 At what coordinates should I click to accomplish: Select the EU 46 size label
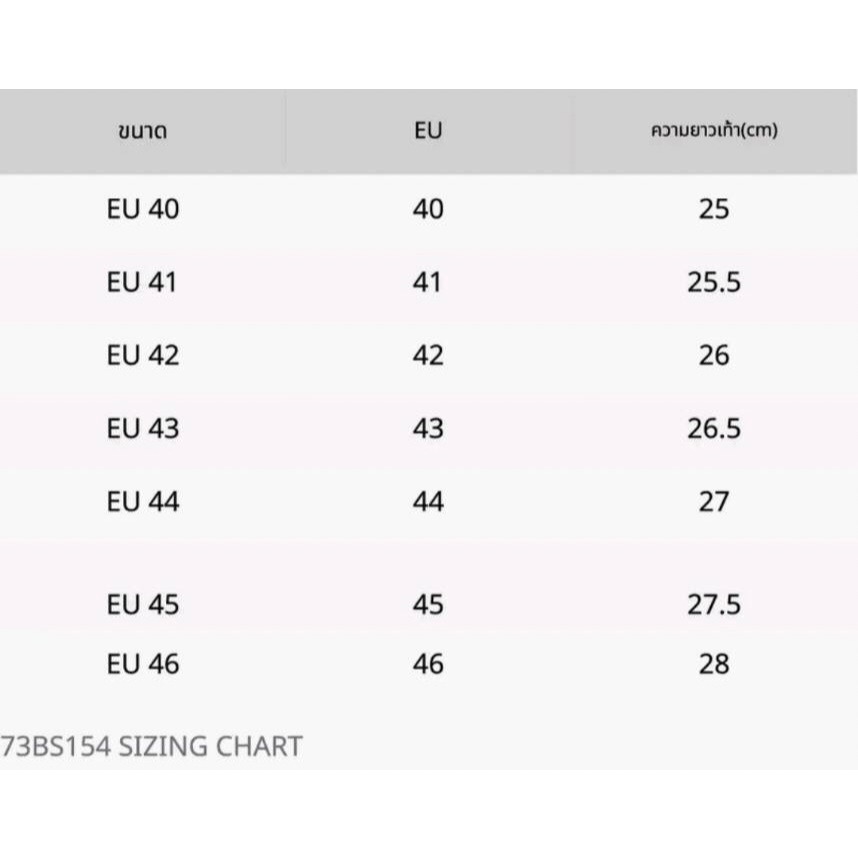143,664
